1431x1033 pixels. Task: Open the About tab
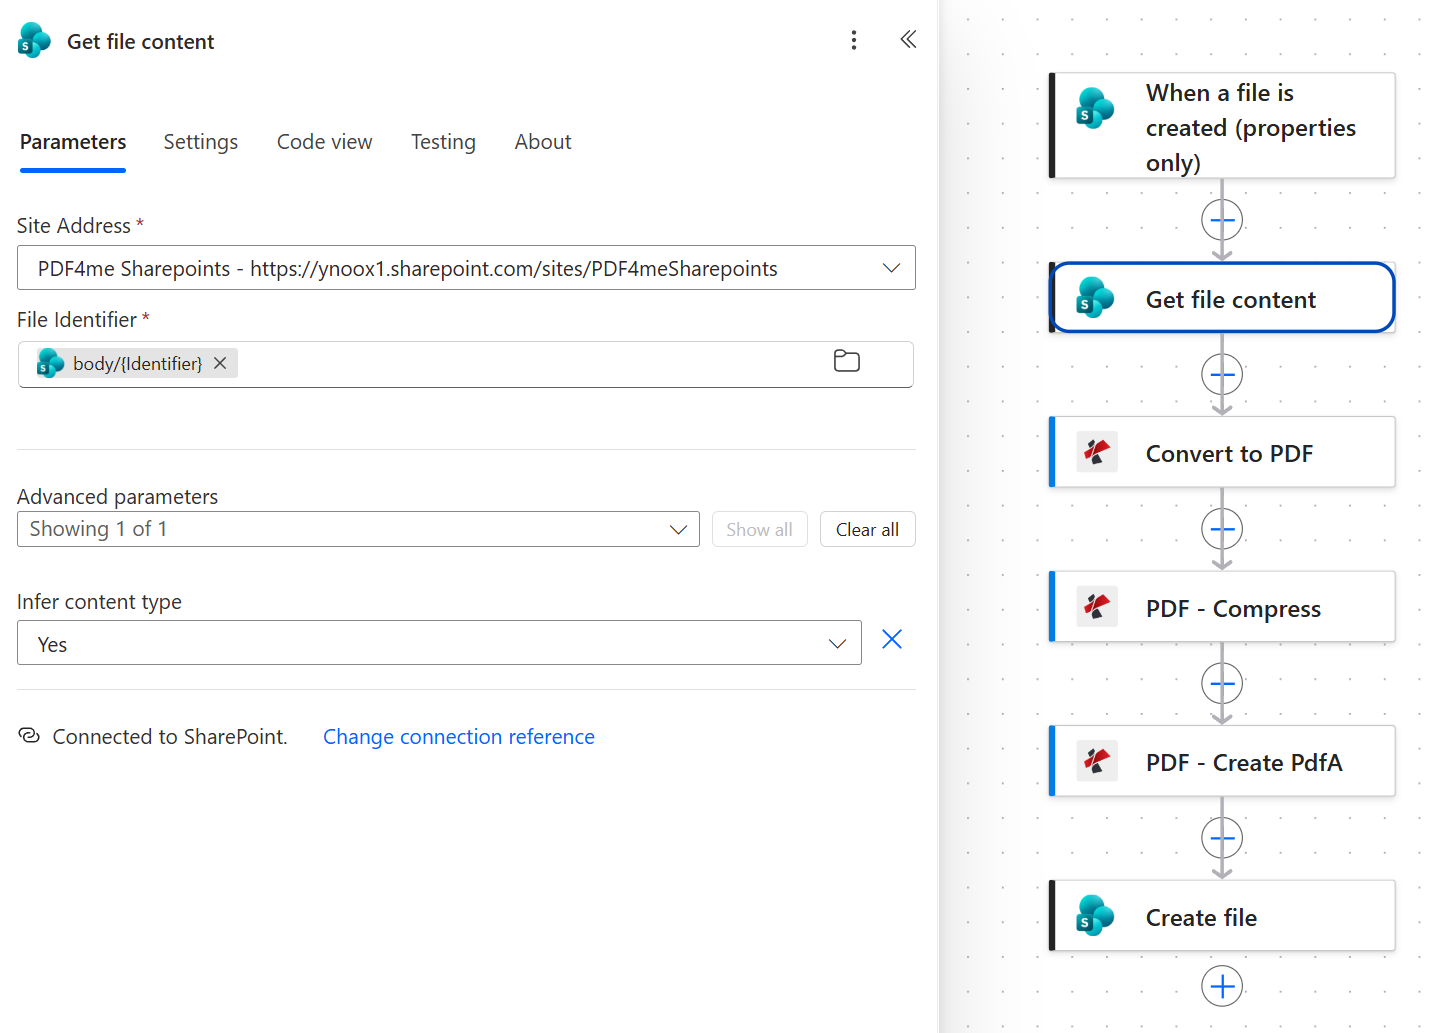tap(543, 142)
